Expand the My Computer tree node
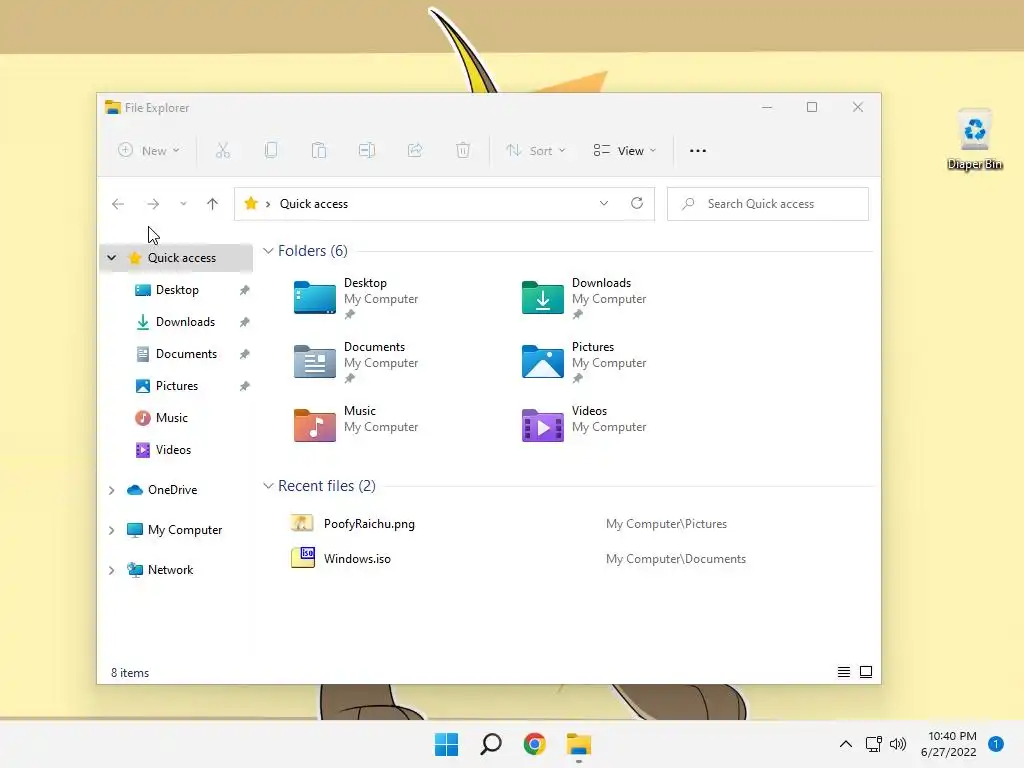Screen dimensions: 1024x768 click(x=112, y=530)
